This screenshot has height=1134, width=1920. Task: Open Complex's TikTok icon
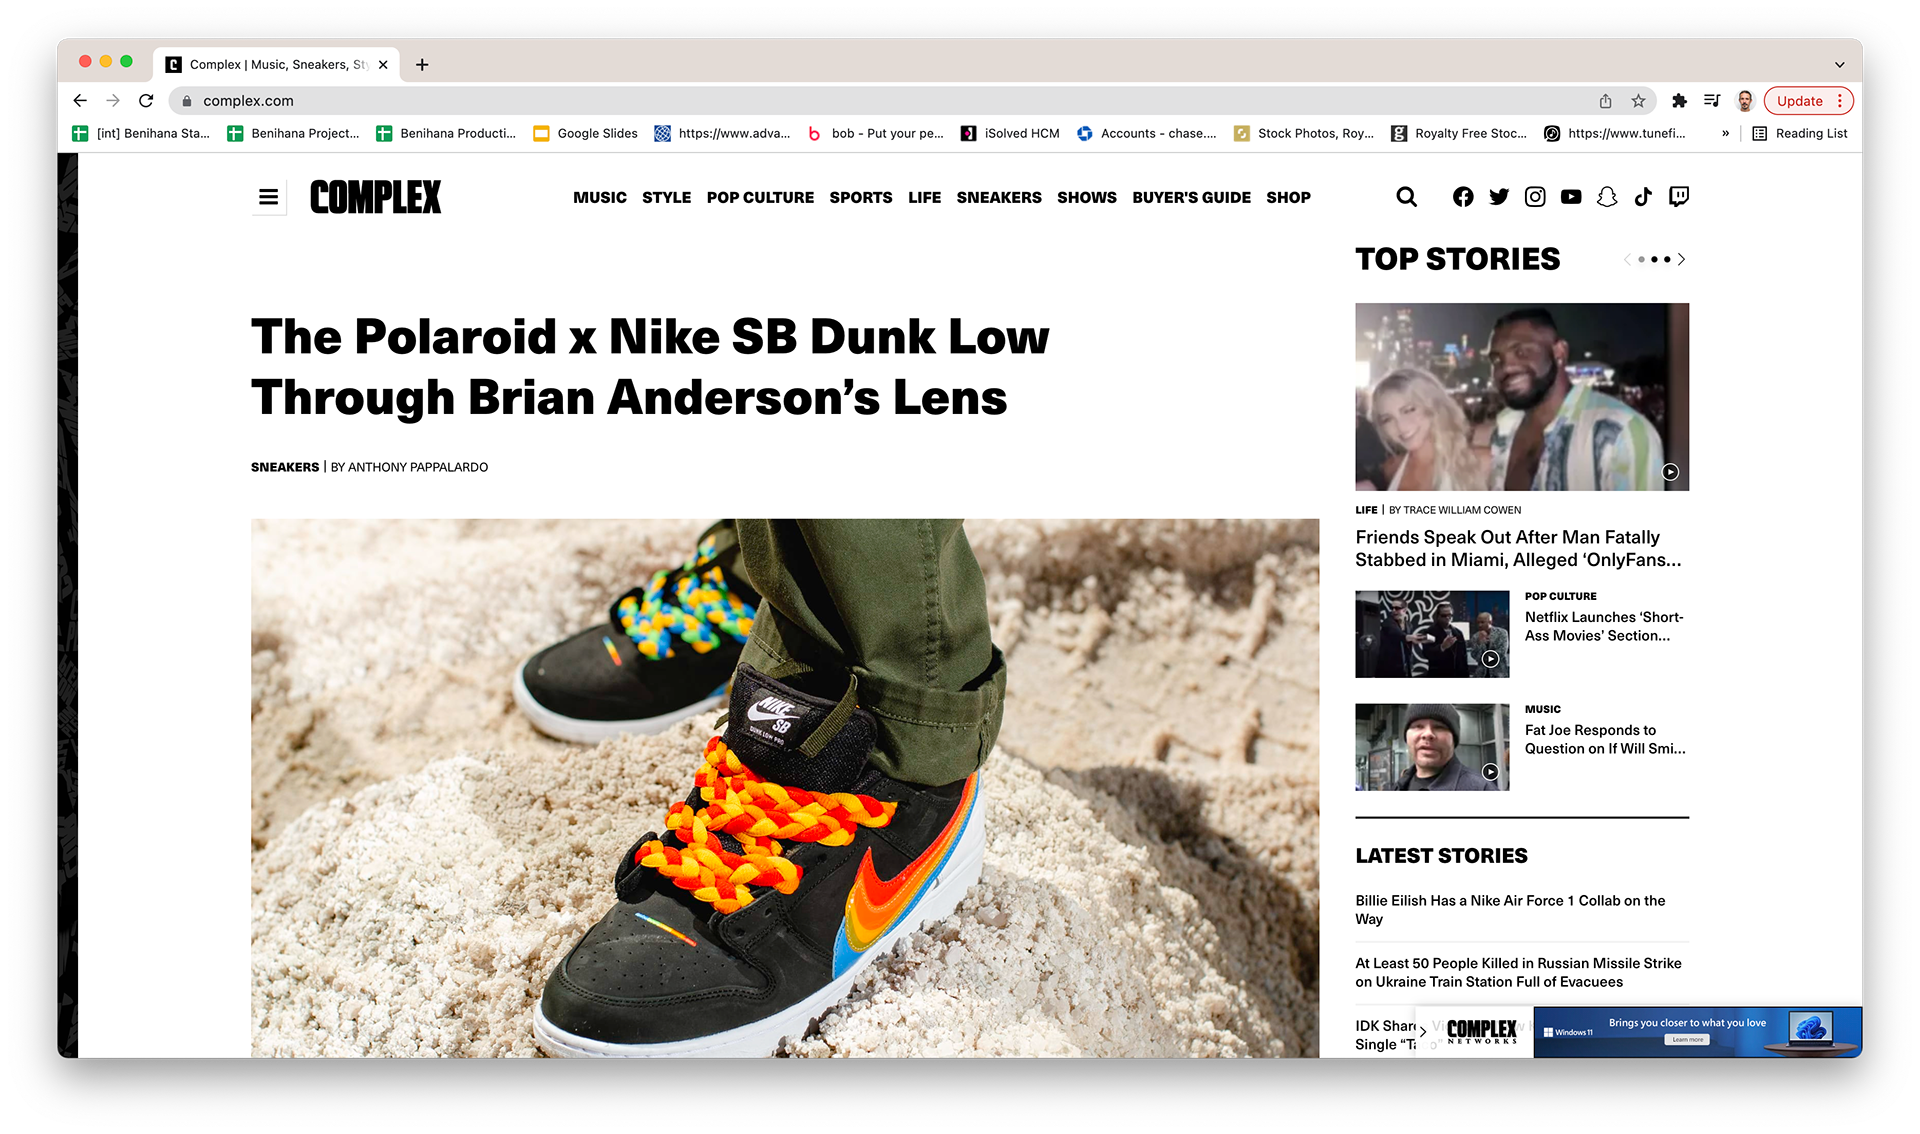[x=1643, y=197]
